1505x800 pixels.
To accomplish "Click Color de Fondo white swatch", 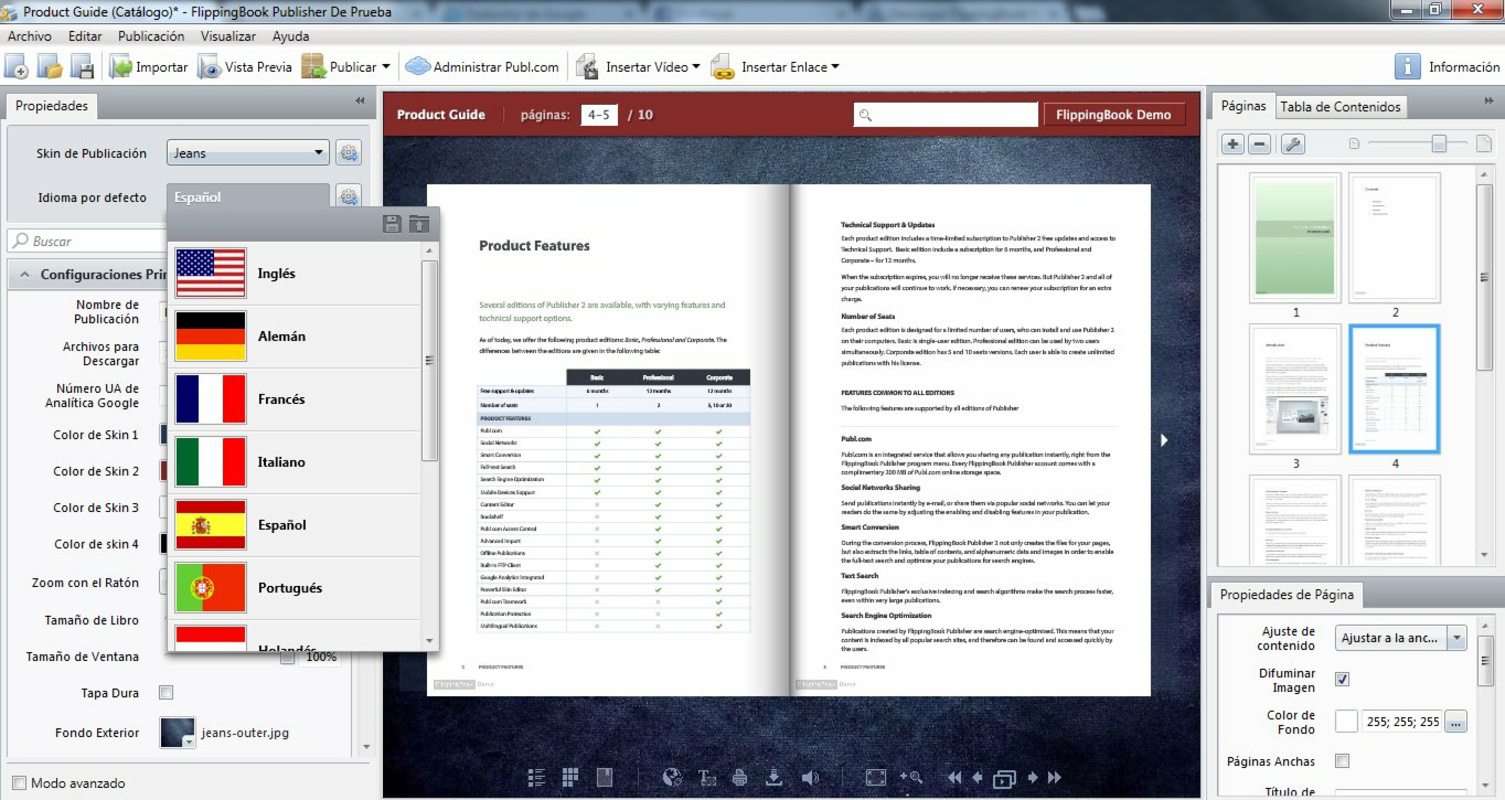I will pos(1346,721).
